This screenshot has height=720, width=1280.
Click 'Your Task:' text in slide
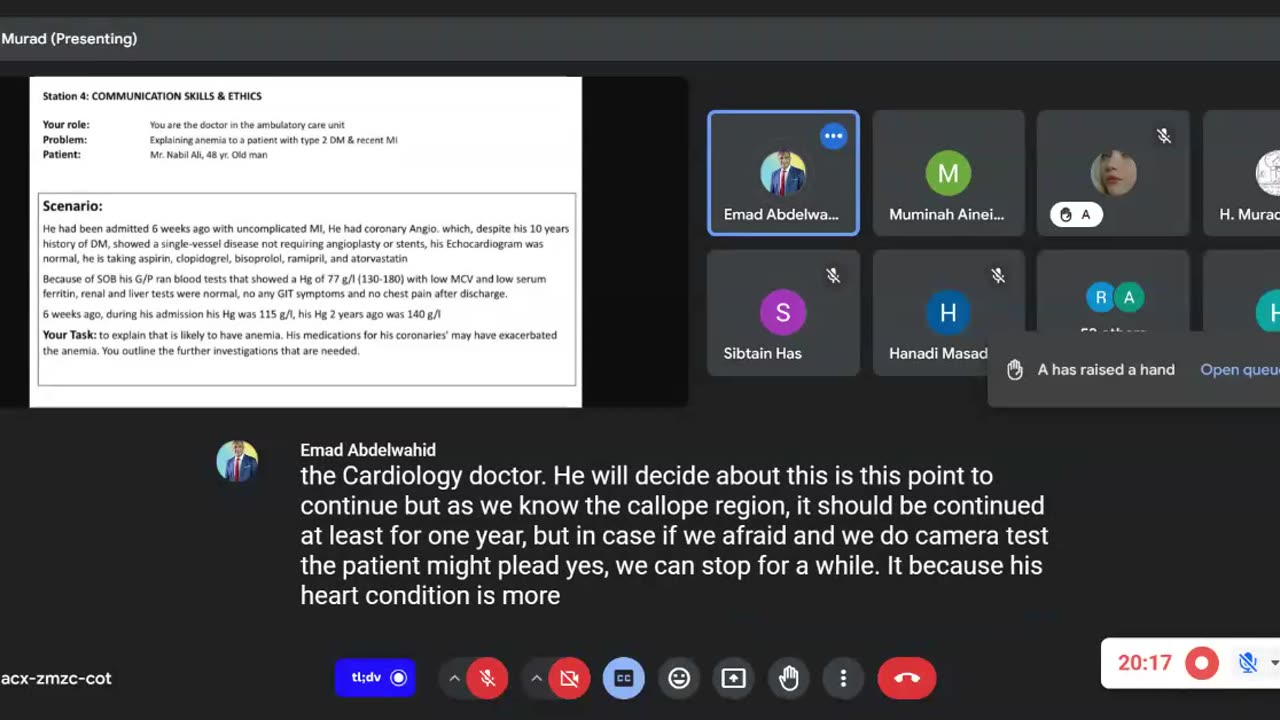coord(69,335)
